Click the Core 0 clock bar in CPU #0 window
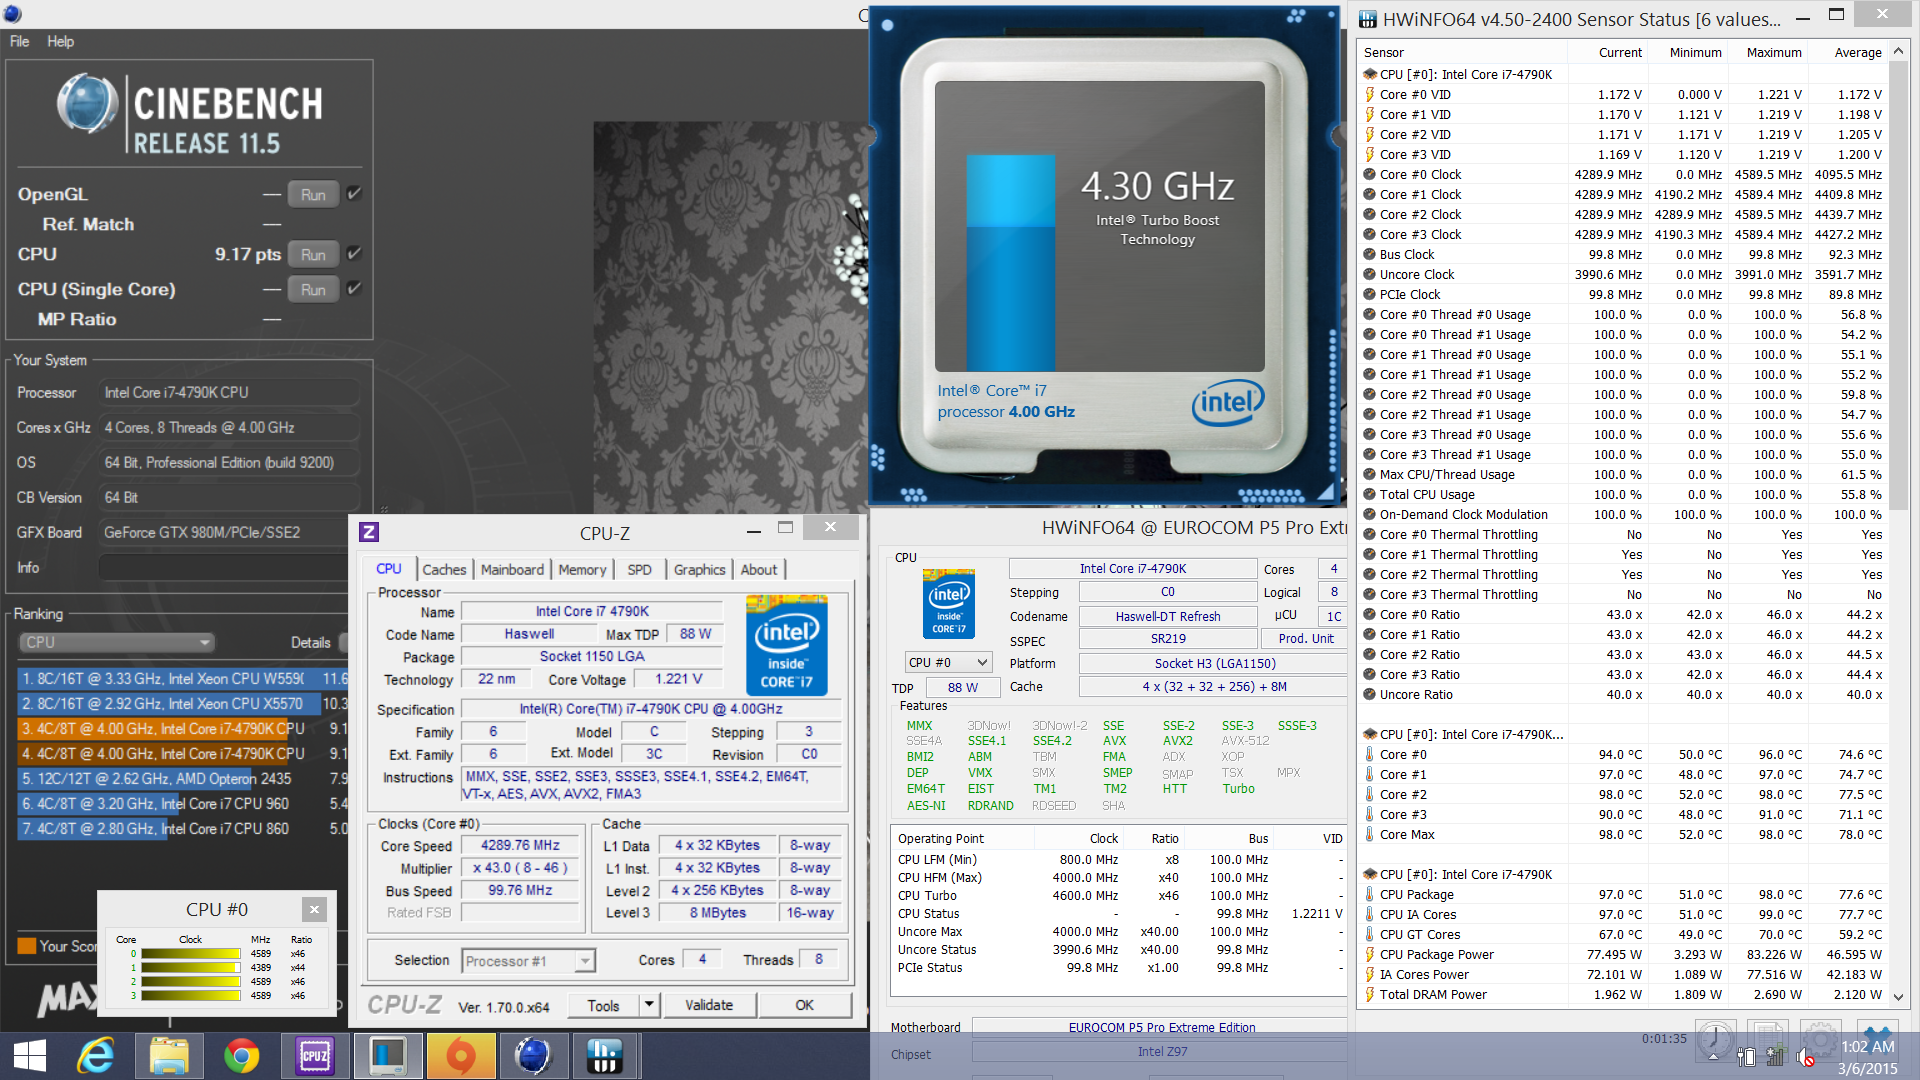The image size is (1920, 1080). tap(191, 953)
